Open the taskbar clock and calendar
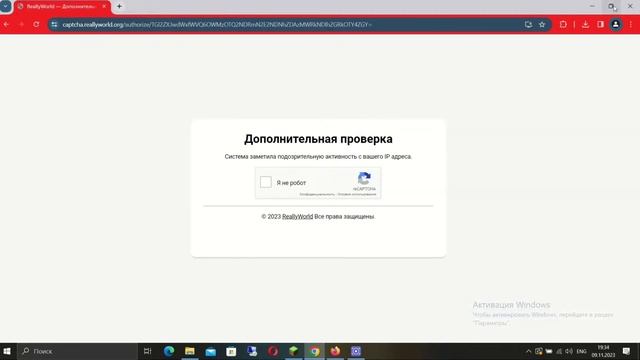The width and height of the screenshot is (640, 360). click(x=603, y=351)
